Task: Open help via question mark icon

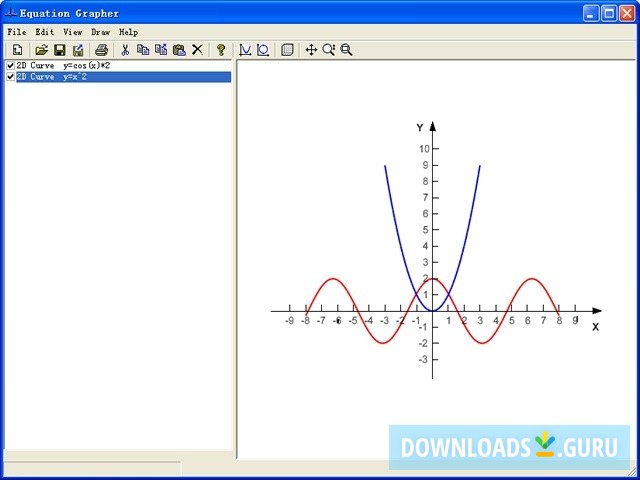Action: pyautogui.click(x=221, y=50)
